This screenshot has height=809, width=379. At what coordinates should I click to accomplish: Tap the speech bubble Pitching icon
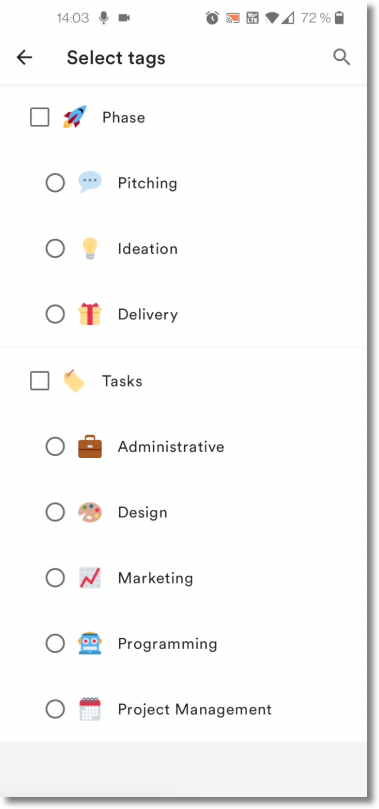[90, 182]
